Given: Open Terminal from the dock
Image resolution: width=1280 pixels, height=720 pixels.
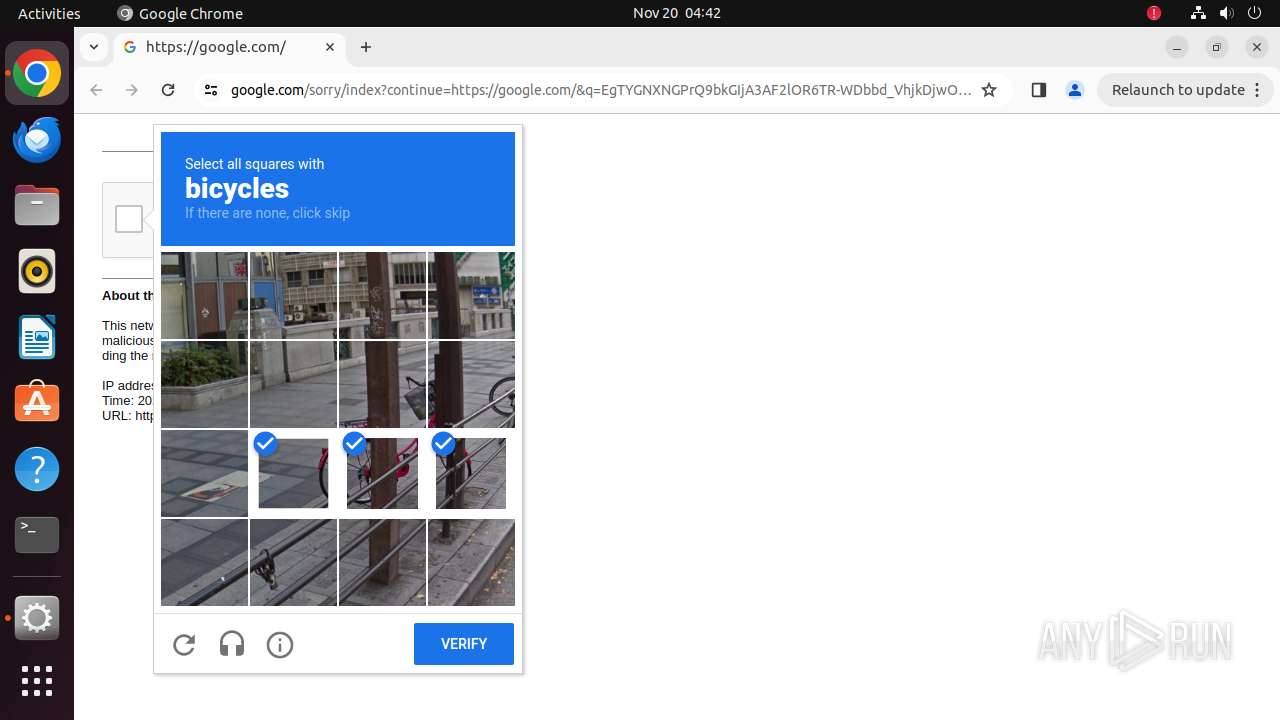Looking at the screenshot, I should 37,535.
